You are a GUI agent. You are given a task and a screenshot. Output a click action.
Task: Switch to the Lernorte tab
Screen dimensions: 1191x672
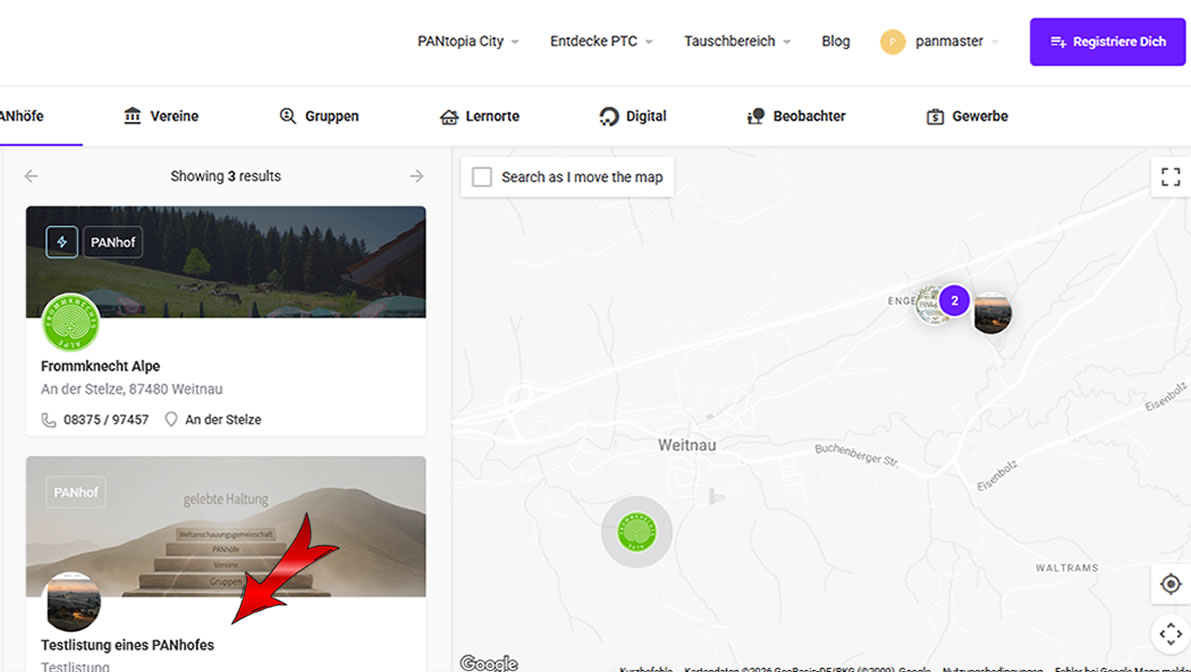pos(479,116)
